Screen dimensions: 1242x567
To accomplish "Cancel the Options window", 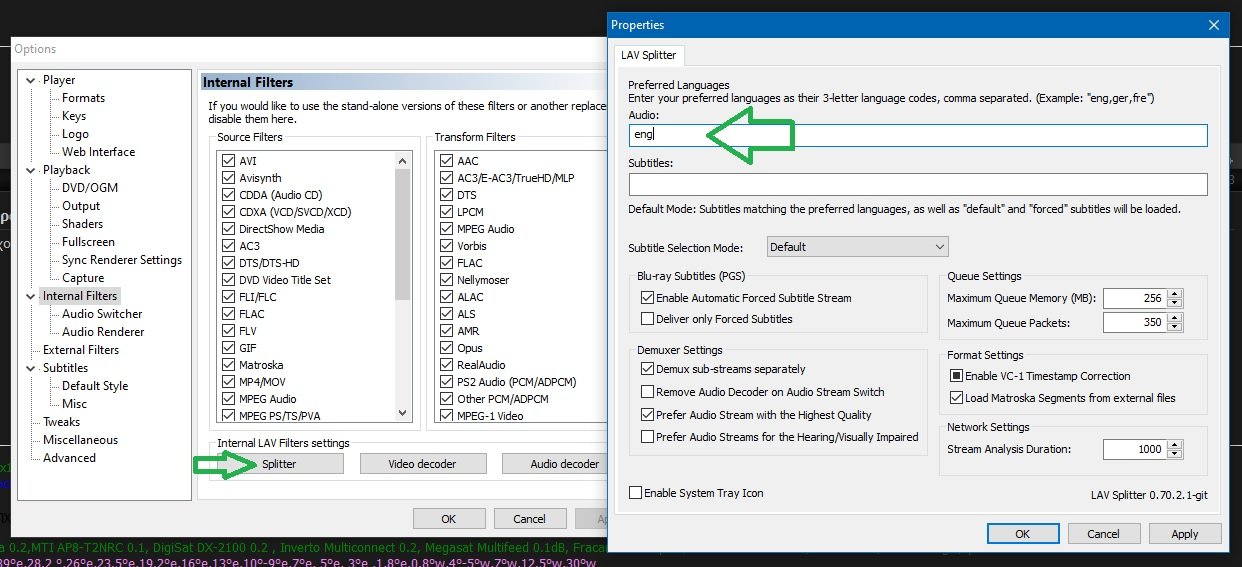I will point(530,519).
